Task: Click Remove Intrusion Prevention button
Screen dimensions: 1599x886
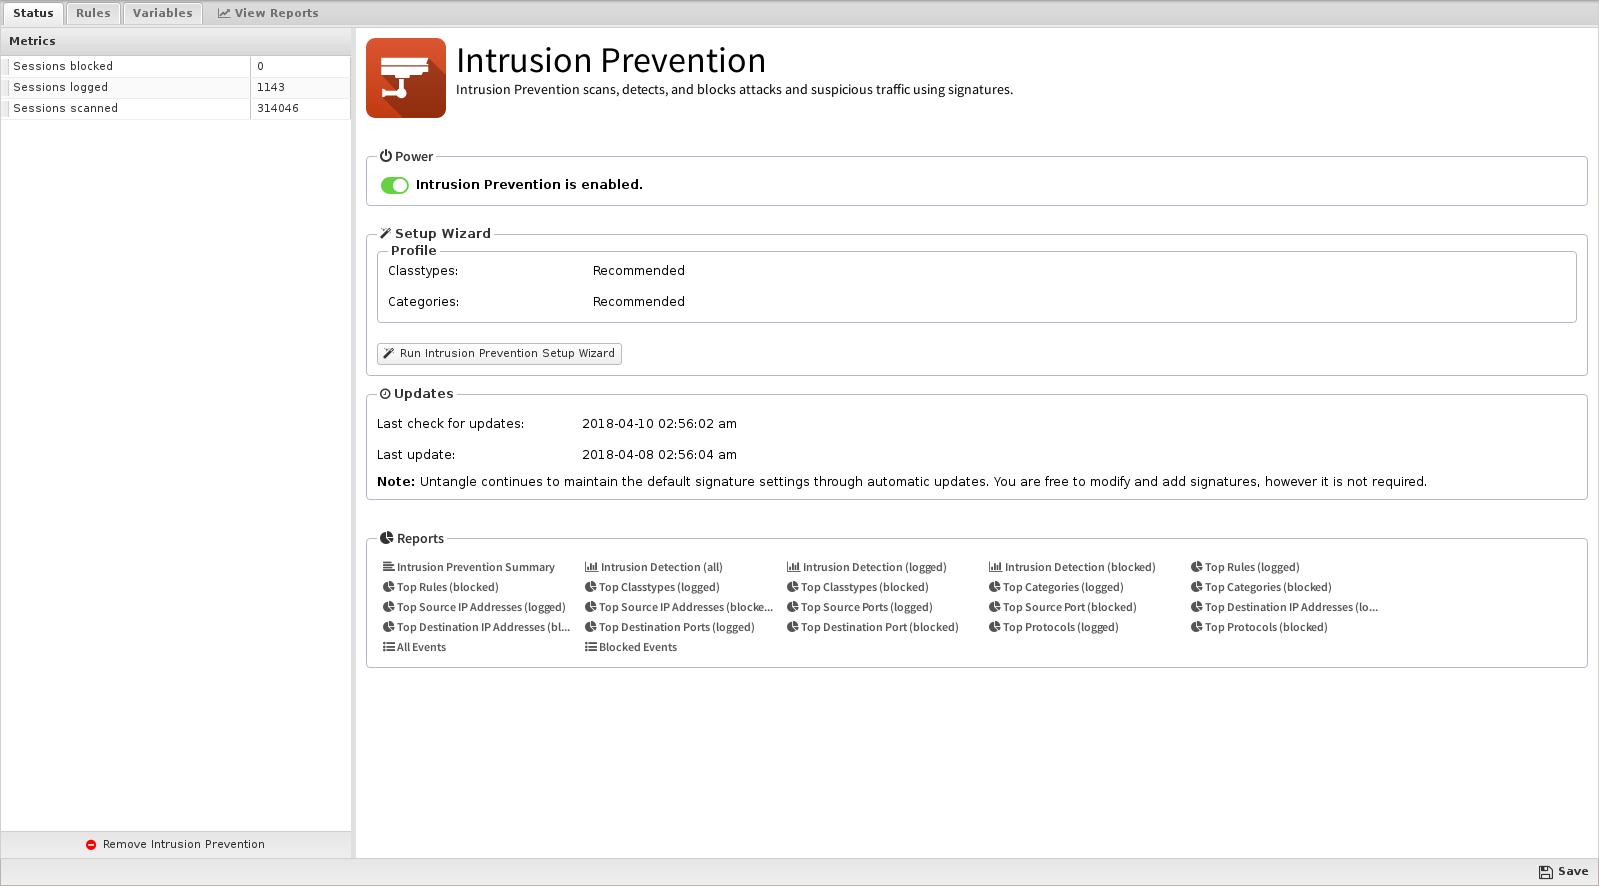Action: click(176, 844)
